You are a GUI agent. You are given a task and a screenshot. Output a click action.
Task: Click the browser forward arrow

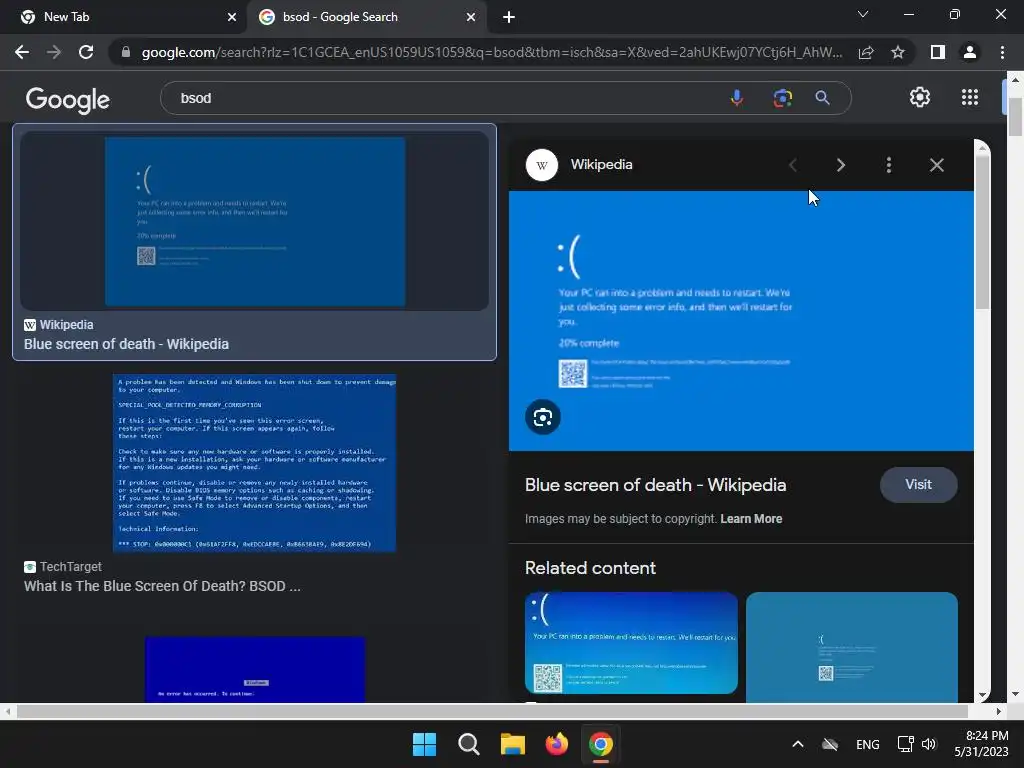tap(54, 52)
